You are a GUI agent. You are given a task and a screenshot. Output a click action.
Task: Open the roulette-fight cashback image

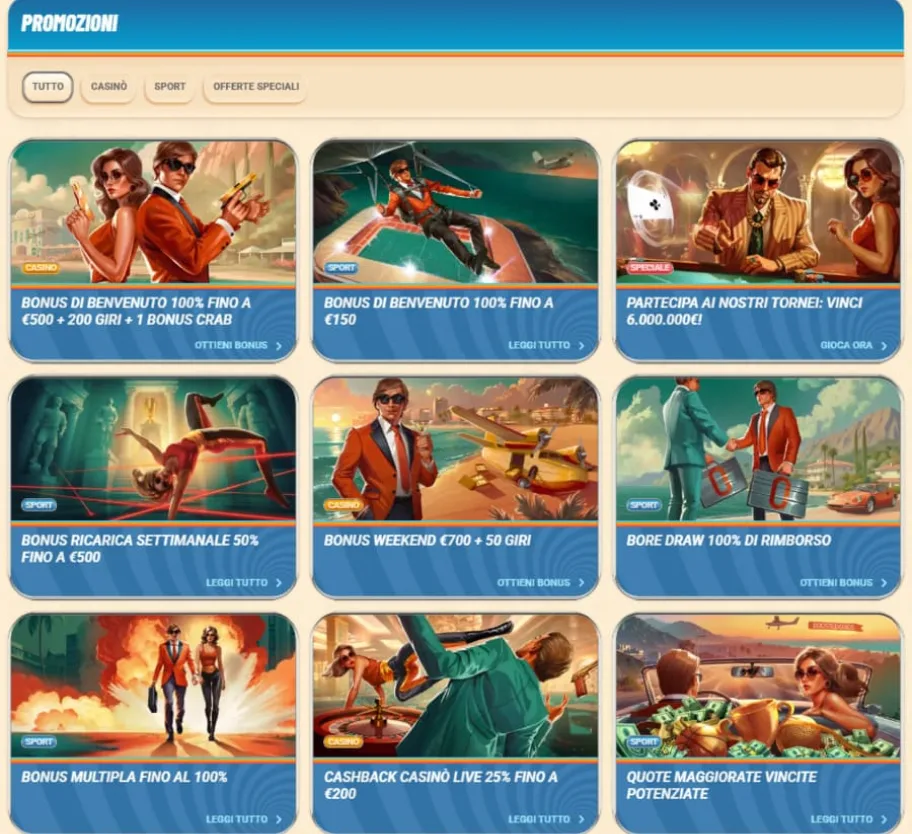click(x=455, y=686)
